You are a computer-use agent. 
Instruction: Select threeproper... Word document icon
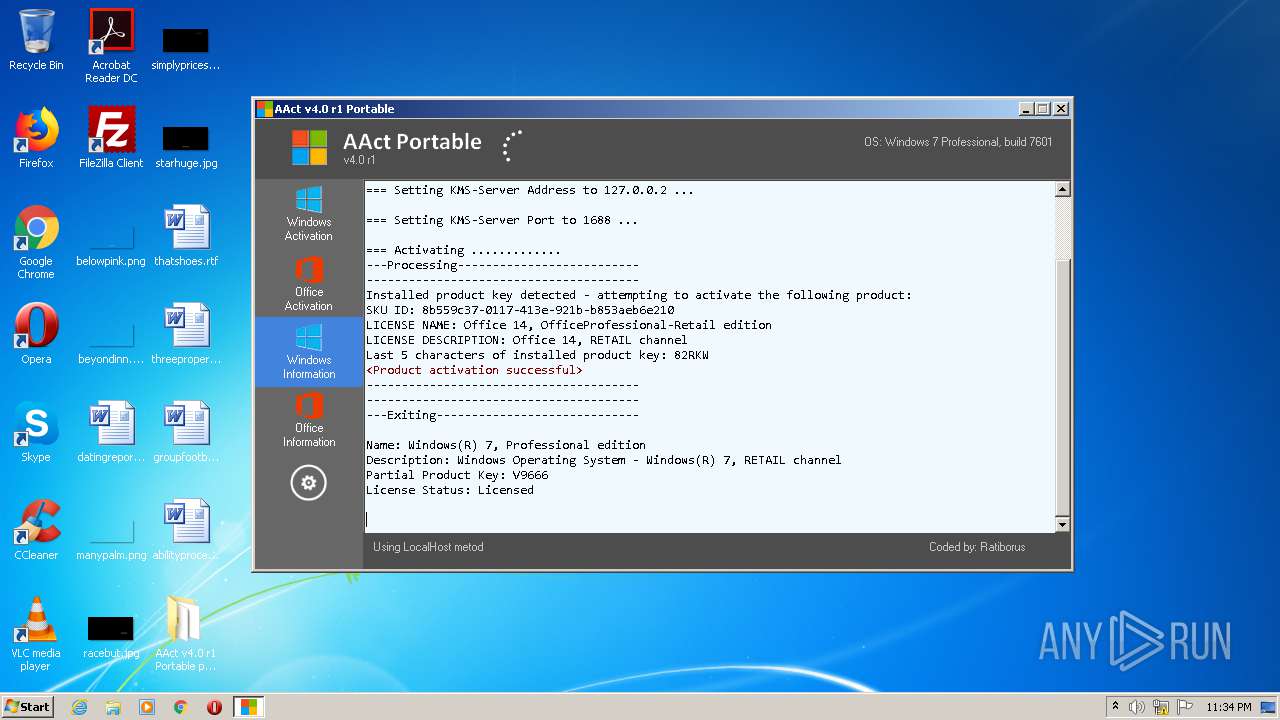point(186,334)
